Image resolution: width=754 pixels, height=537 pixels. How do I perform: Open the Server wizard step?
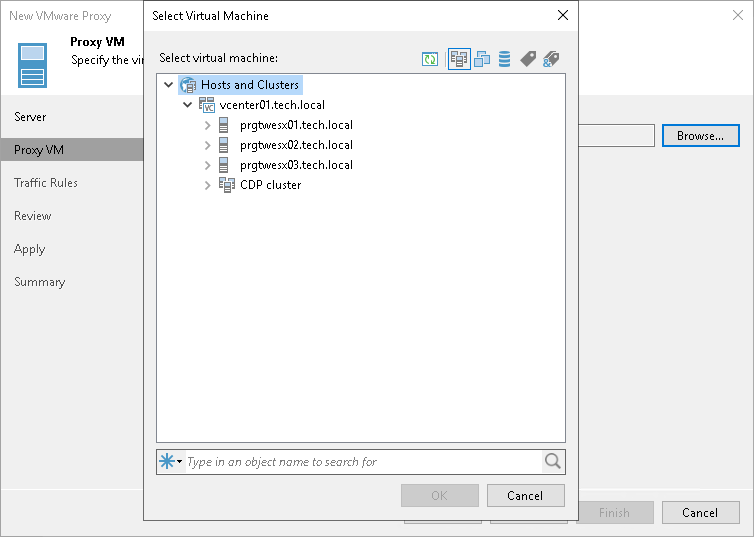[30, 117]
